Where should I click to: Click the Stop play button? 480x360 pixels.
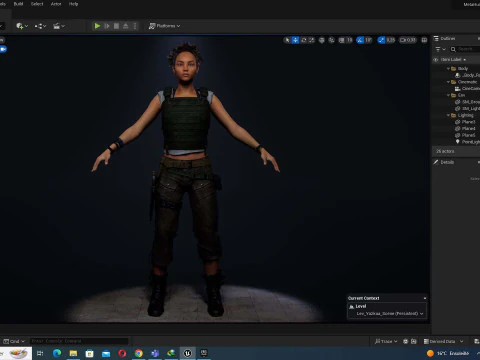[116, 26]
